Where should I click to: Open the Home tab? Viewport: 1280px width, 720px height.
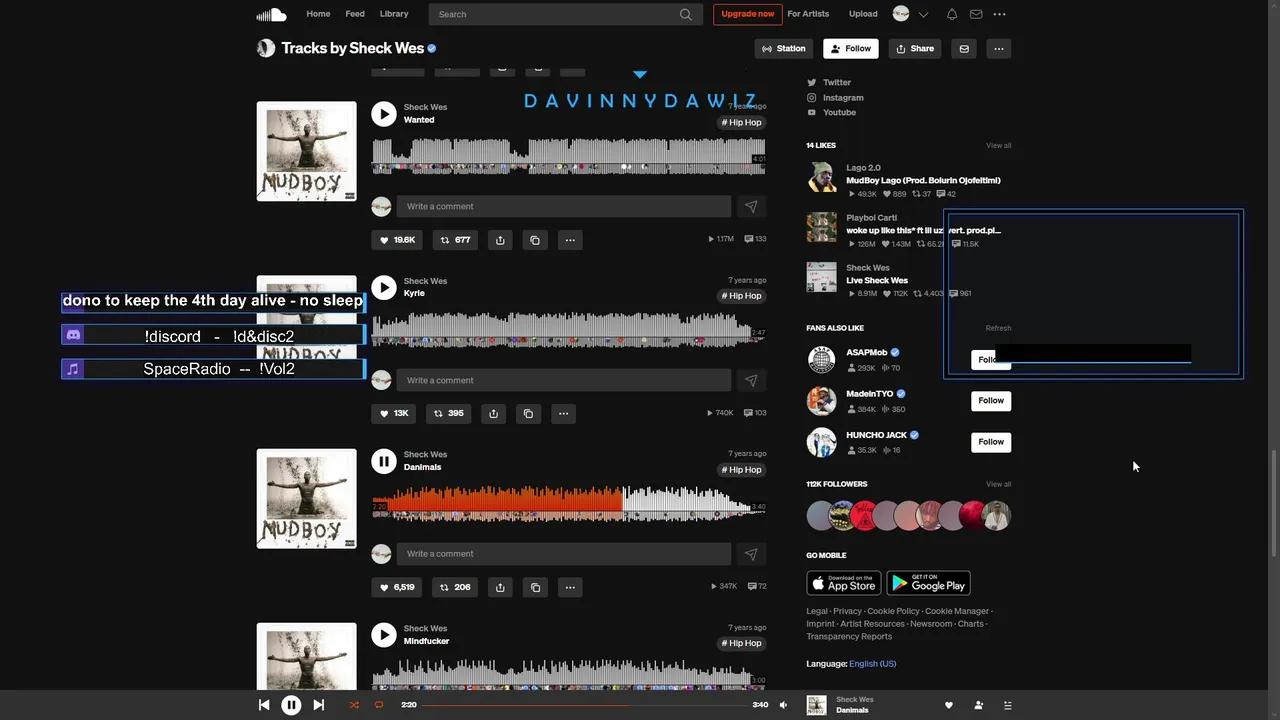pos(318,14)
